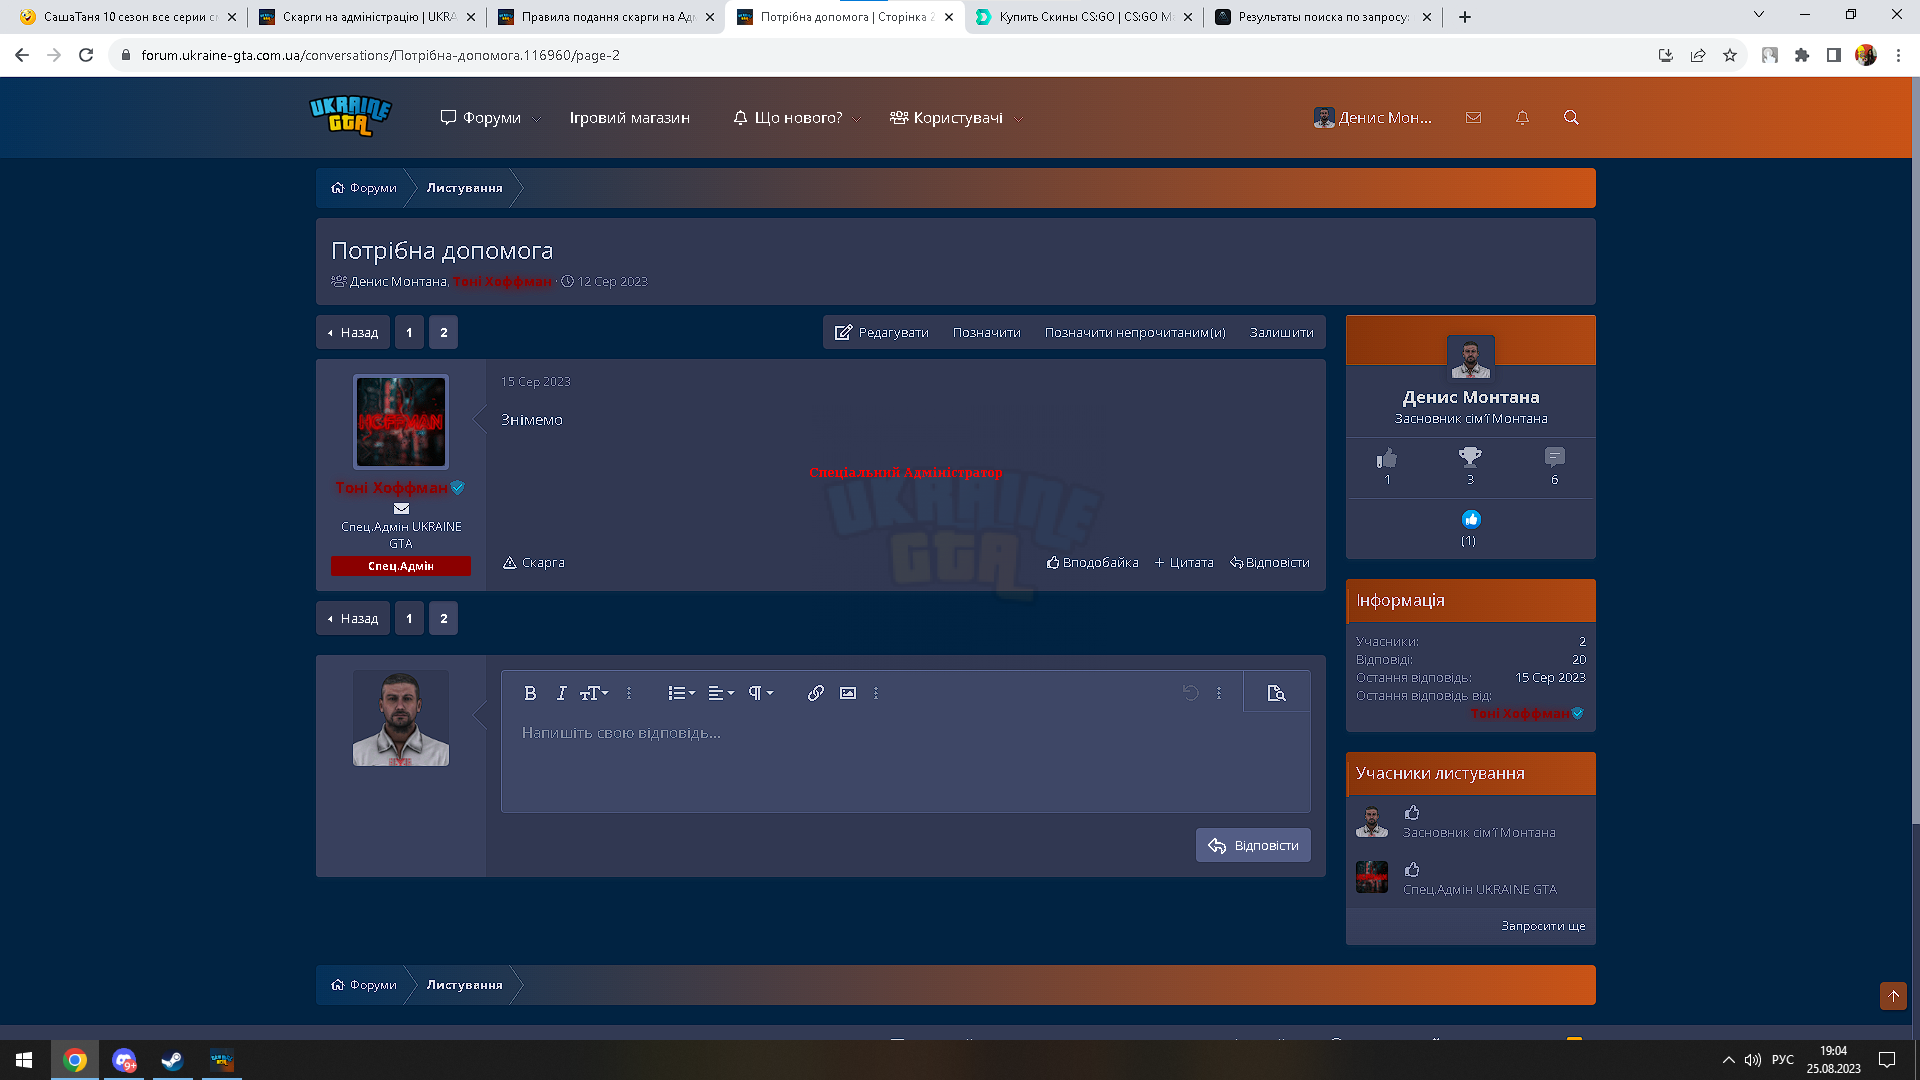The width and height of the screenshot is (1920, 1080).
Task: Open Steam from the taskbar
Action: click(172, 1060)
